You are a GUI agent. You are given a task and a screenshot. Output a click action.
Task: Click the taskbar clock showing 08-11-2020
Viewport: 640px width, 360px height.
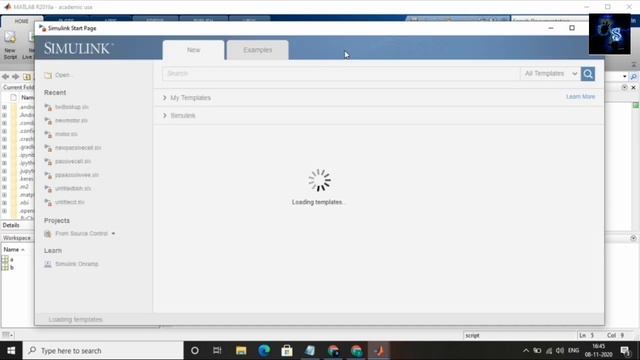pyautogui.click(x=598, y=351)
